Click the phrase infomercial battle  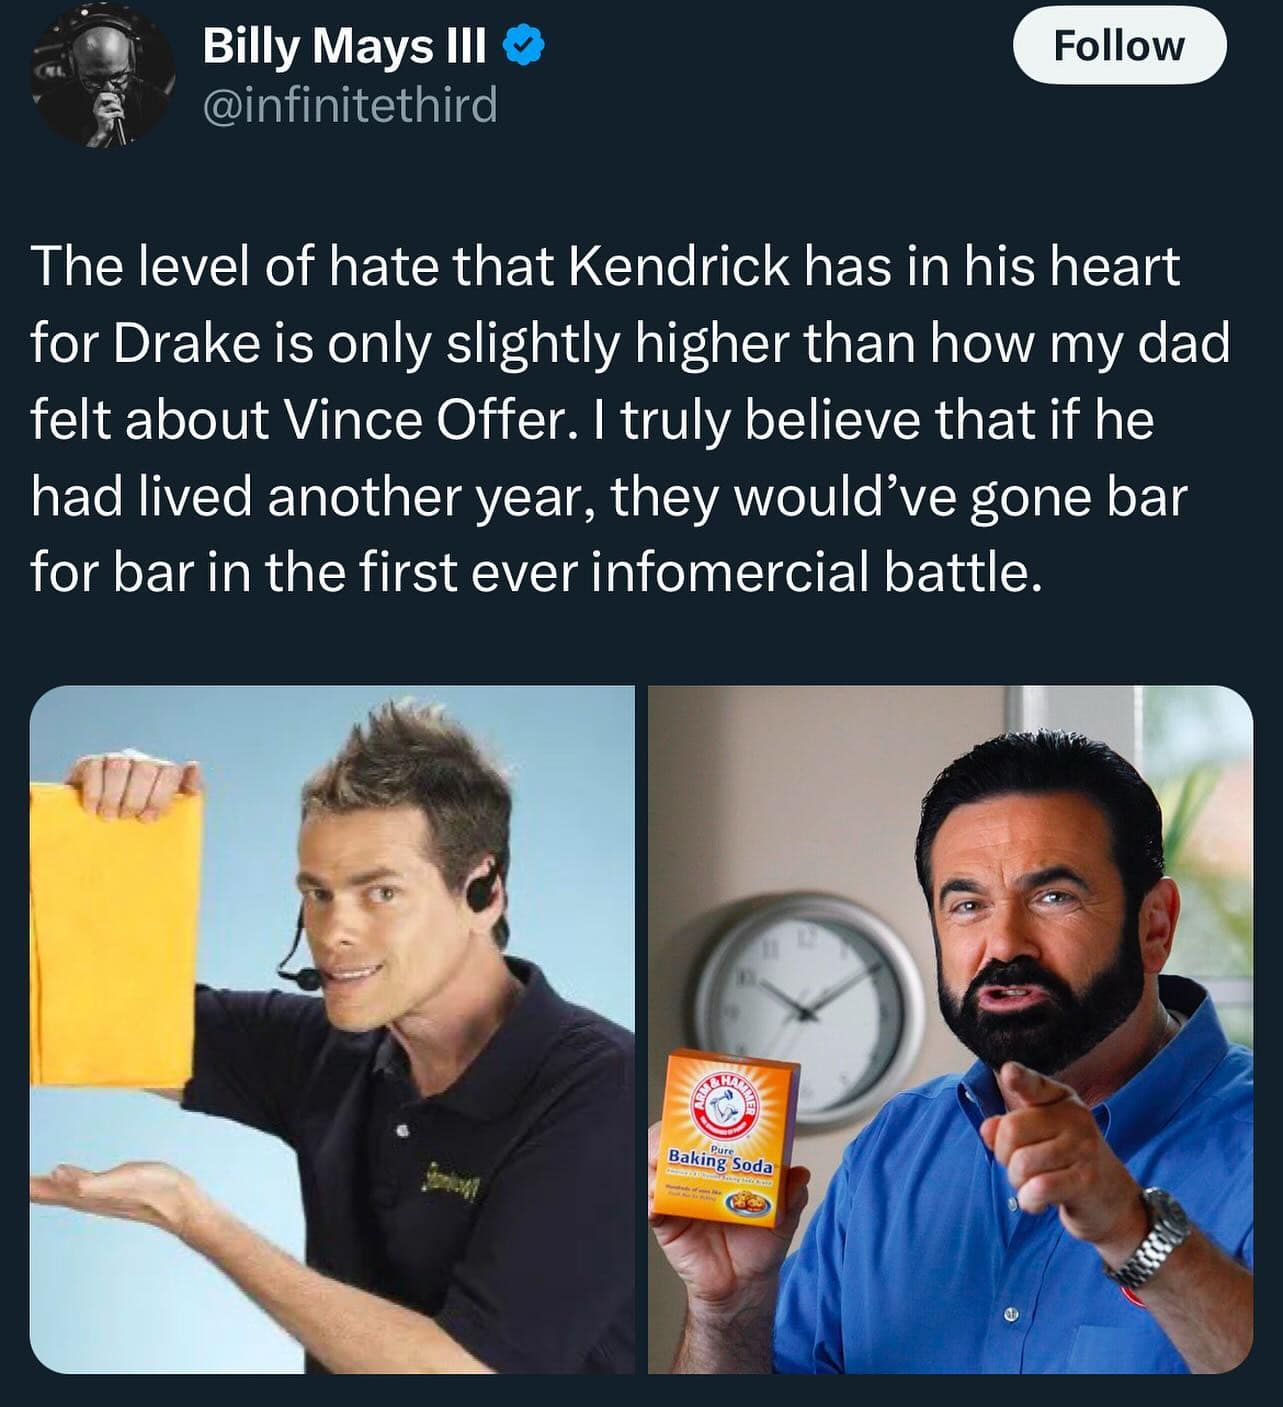click(811, 573)
